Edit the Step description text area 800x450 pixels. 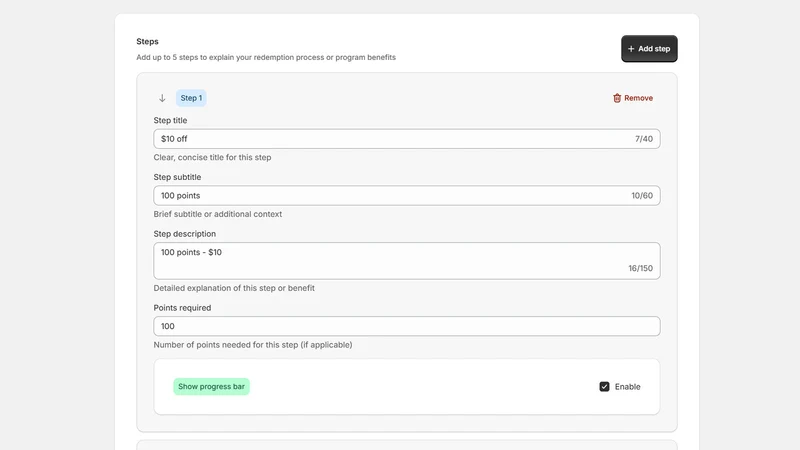coord(407,261)
